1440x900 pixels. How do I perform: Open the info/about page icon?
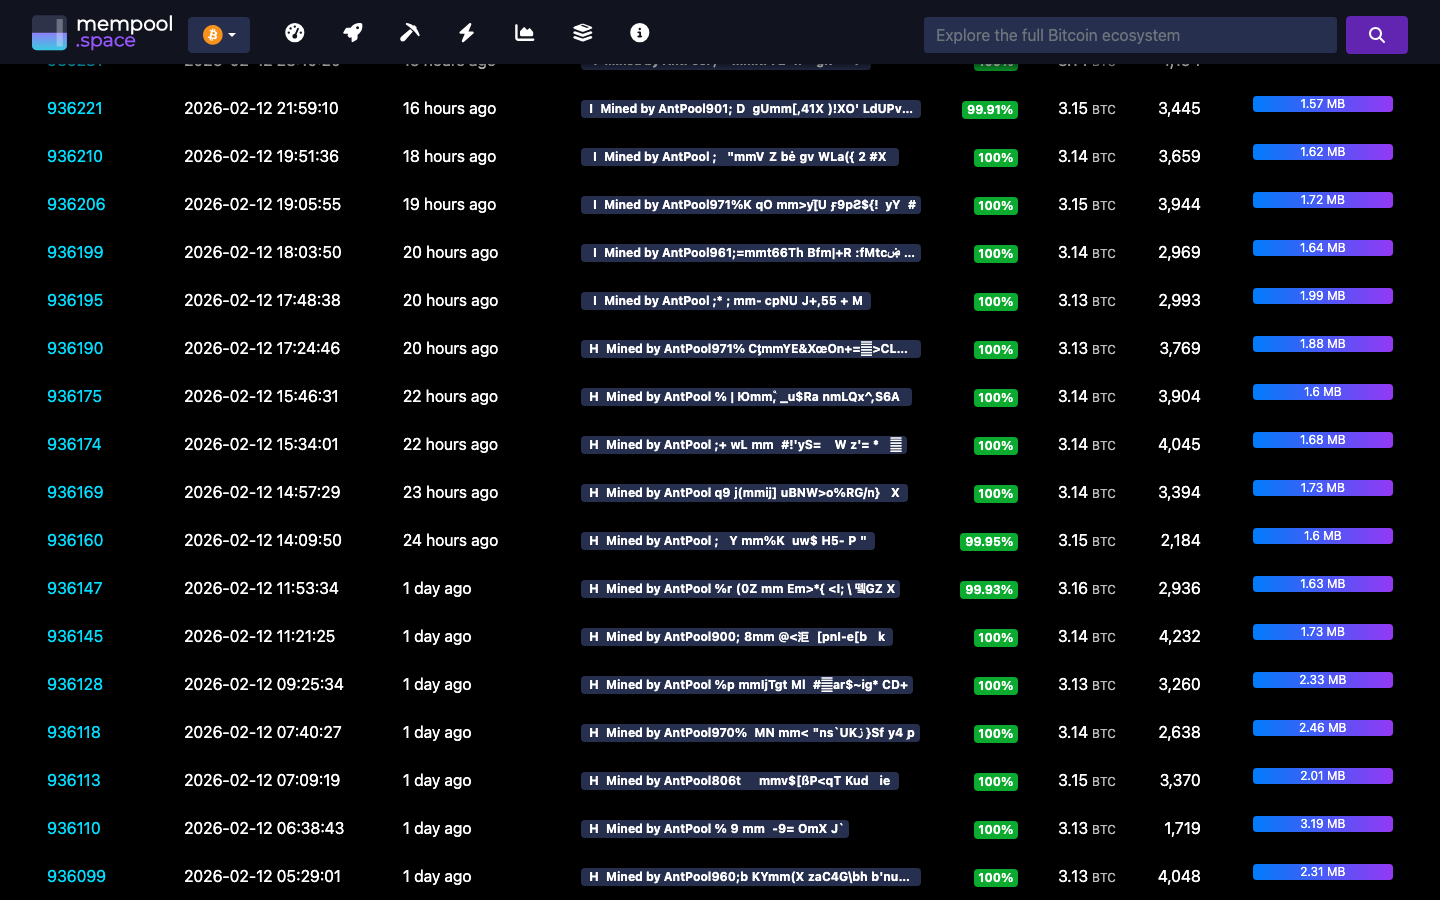[639, 32]
